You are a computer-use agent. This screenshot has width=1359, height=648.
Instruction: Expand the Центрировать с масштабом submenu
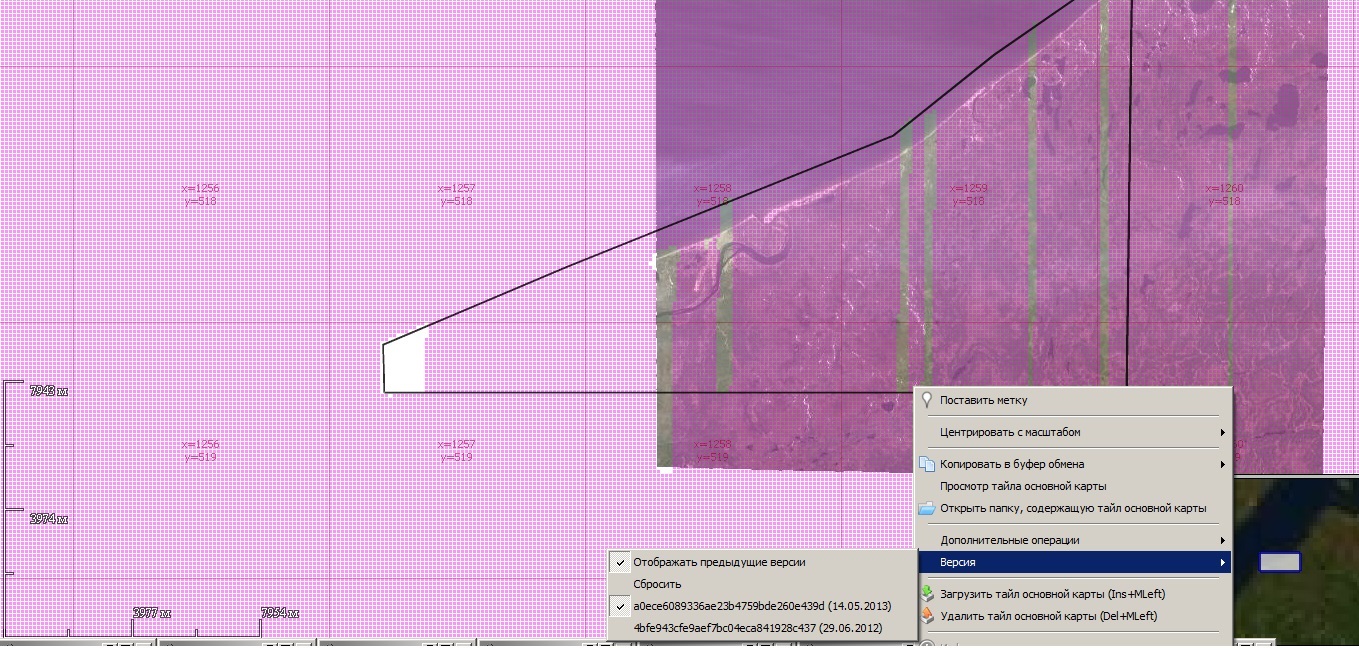tap(1222, 432)
